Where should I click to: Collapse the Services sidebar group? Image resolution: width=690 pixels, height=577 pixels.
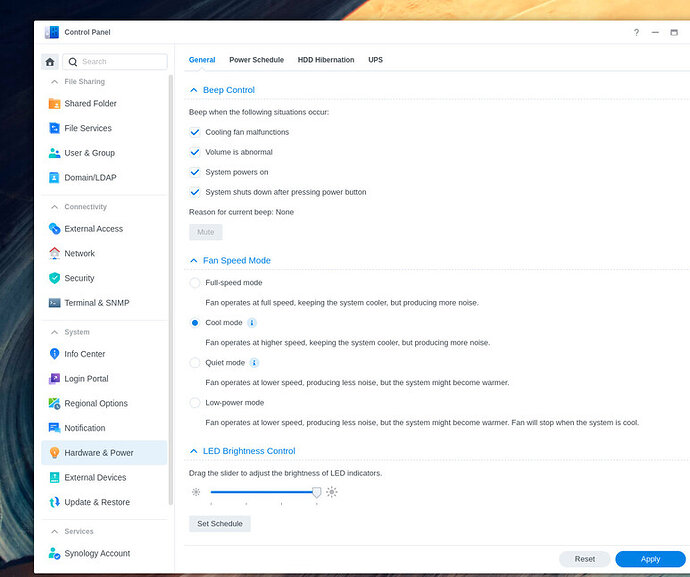54,531
